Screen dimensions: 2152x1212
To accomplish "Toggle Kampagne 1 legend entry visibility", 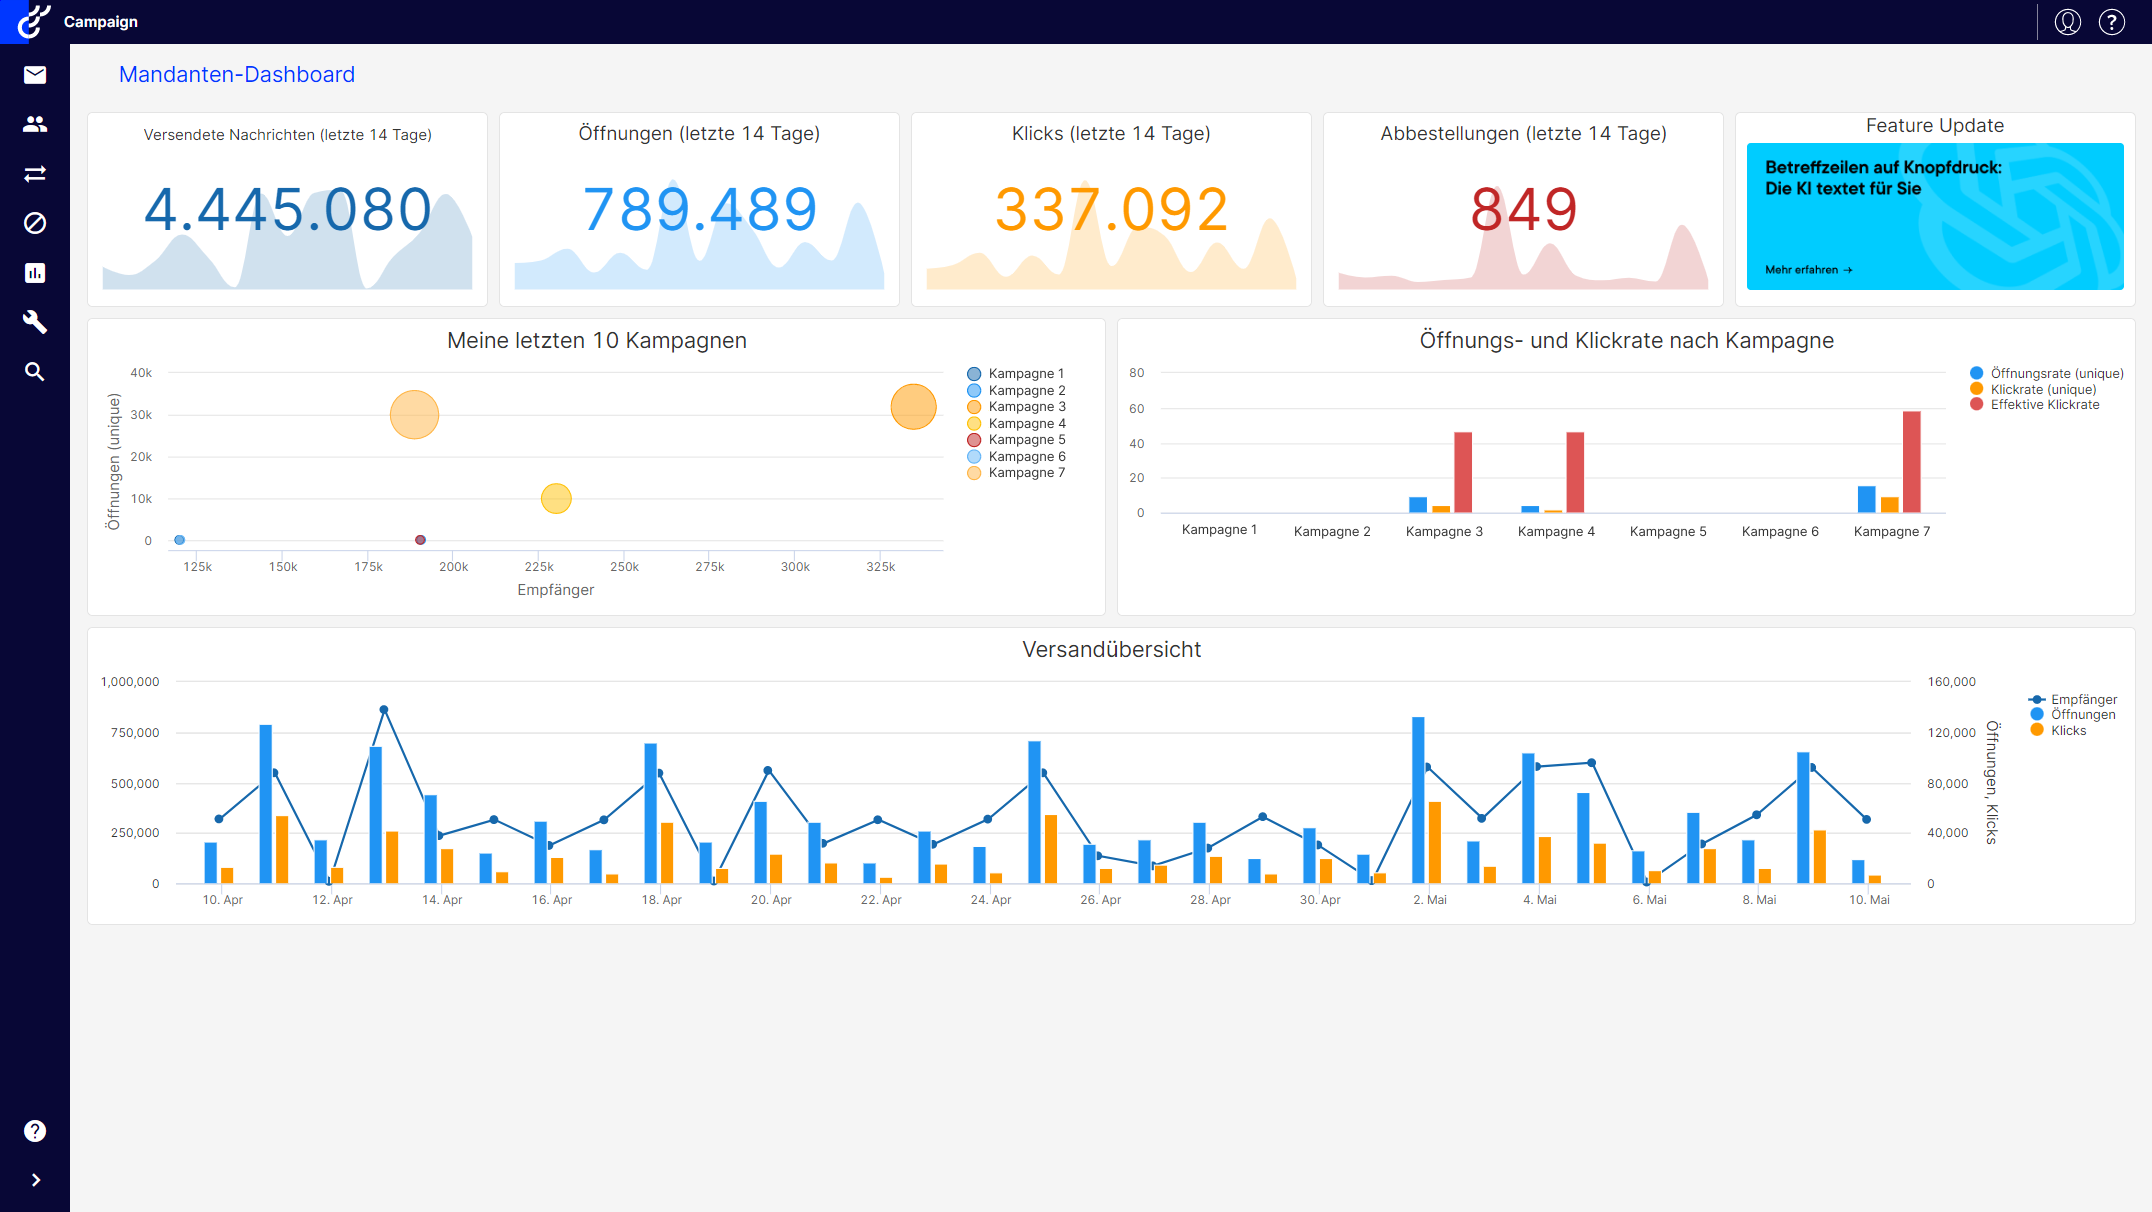I will (1025, 374).
